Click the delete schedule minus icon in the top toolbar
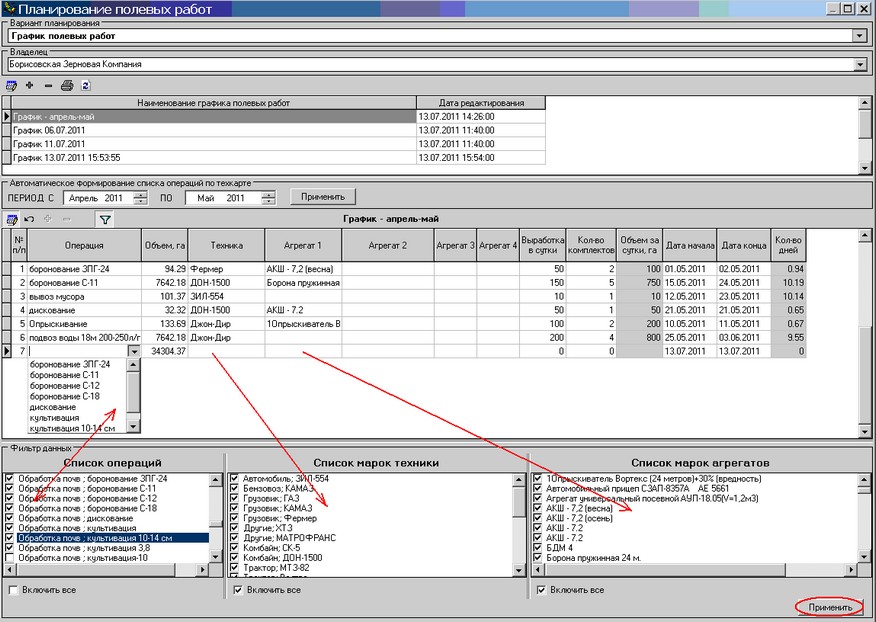Viewport: 876px width, 622px height. point(48,86)
